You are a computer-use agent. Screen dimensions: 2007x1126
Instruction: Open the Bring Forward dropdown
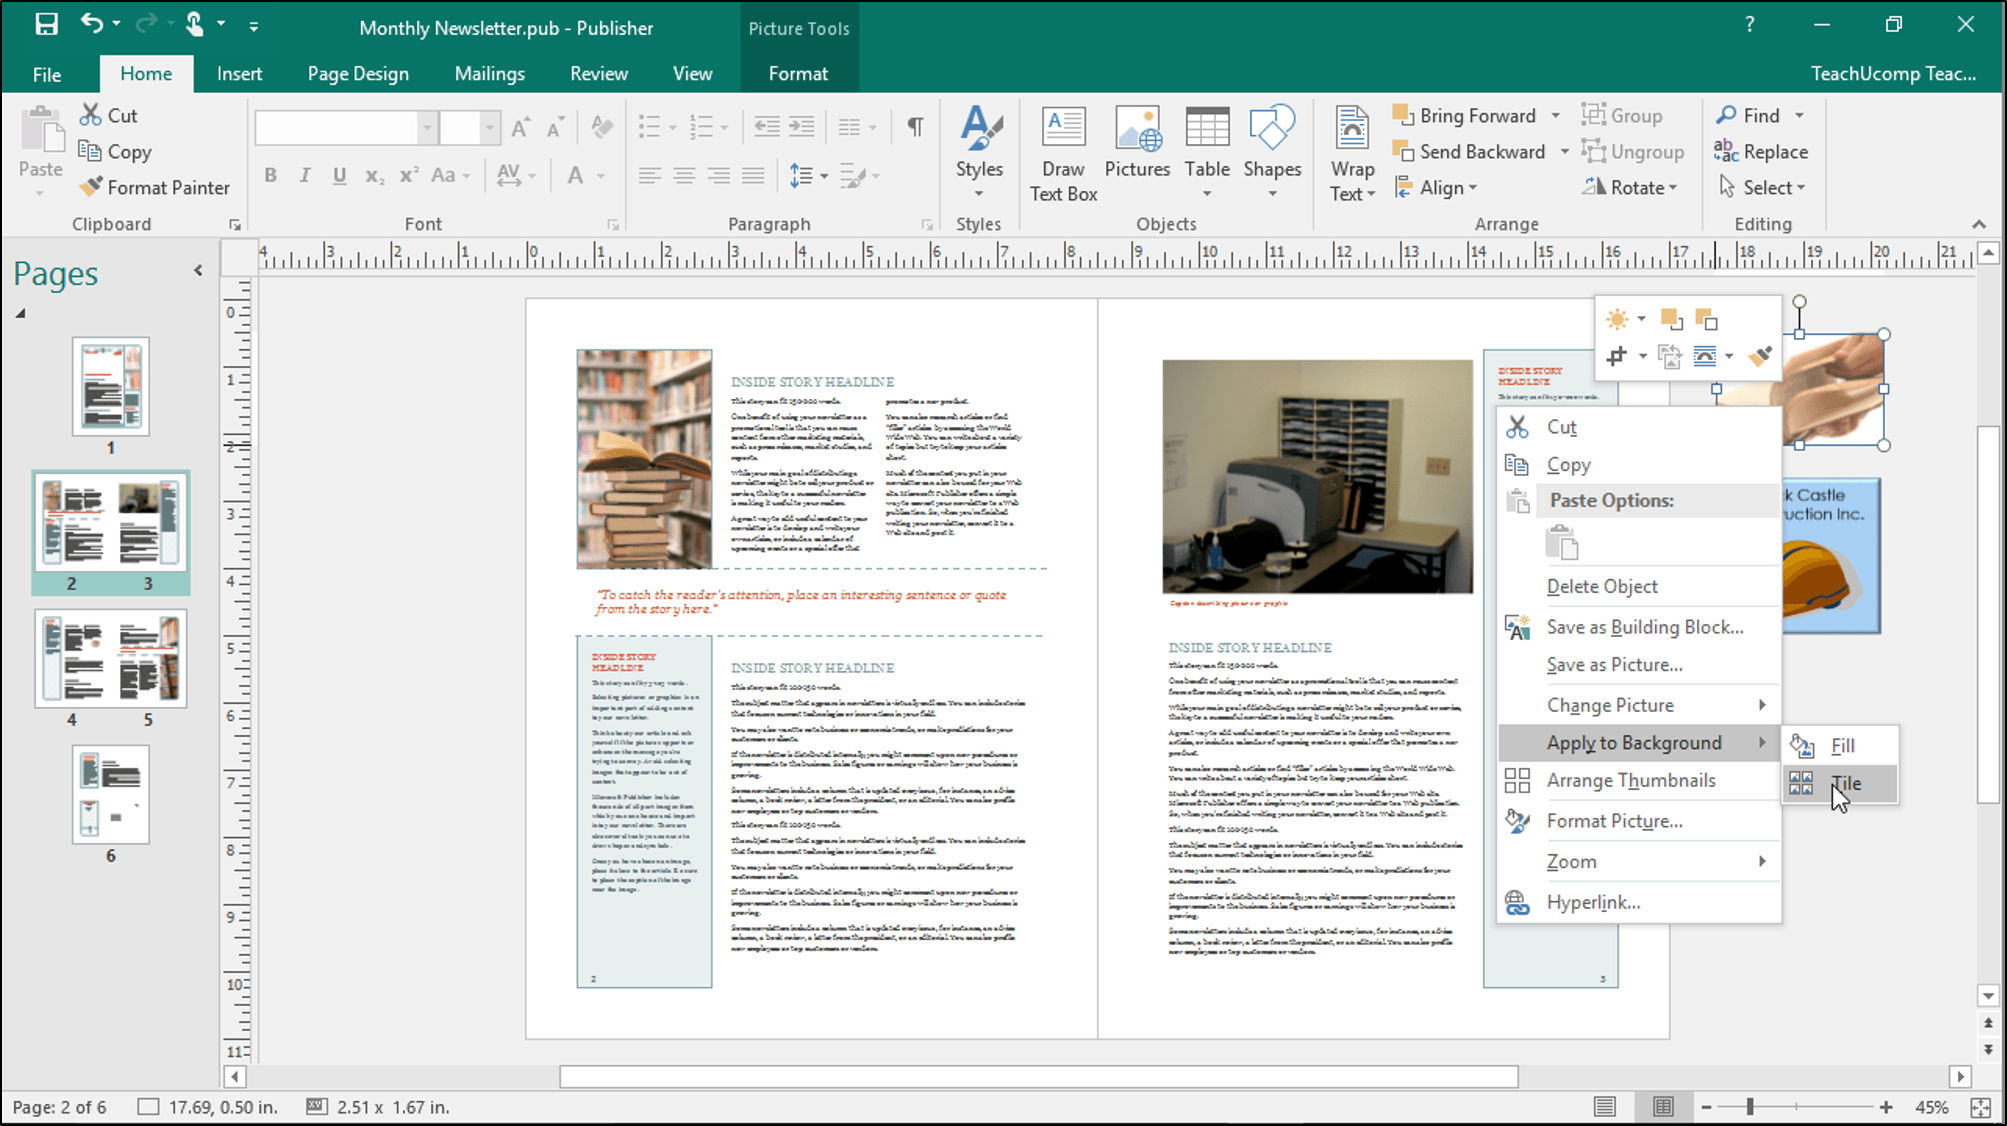[x=1555, y=115]
